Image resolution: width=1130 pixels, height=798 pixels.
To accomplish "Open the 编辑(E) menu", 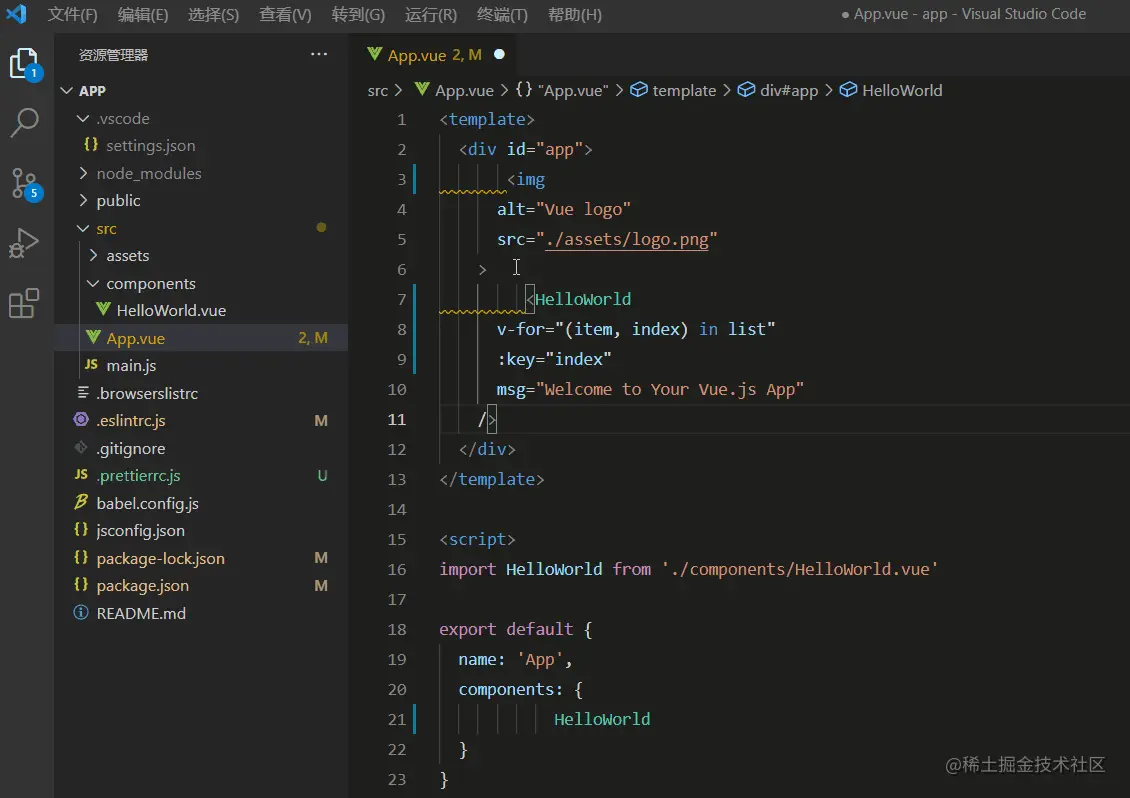I will (143, 14).
